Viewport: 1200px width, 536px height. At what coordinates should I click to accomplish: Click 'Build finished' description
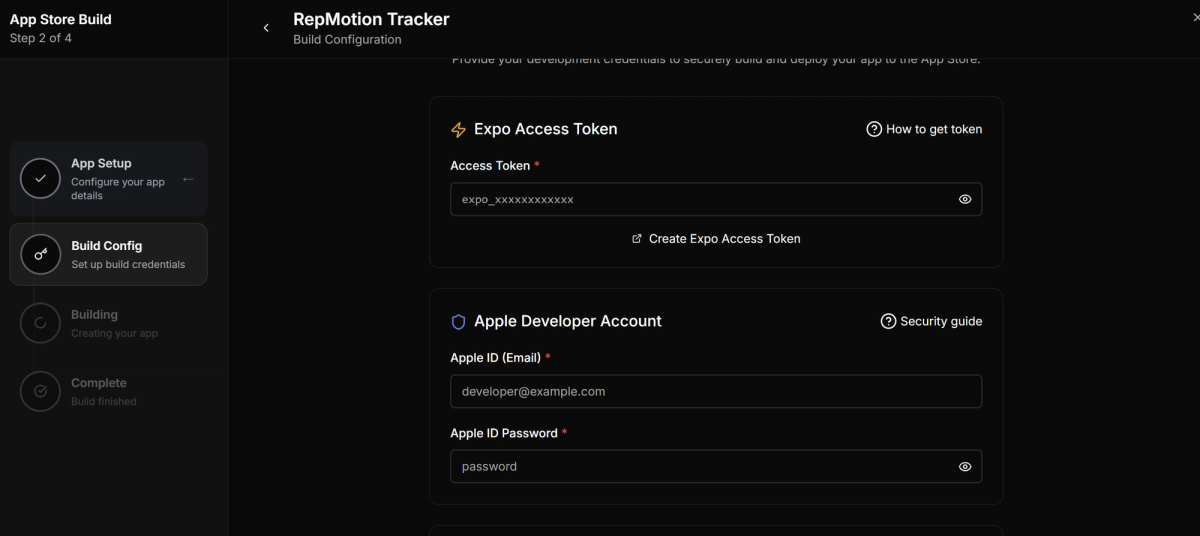[x=104, y=402]
